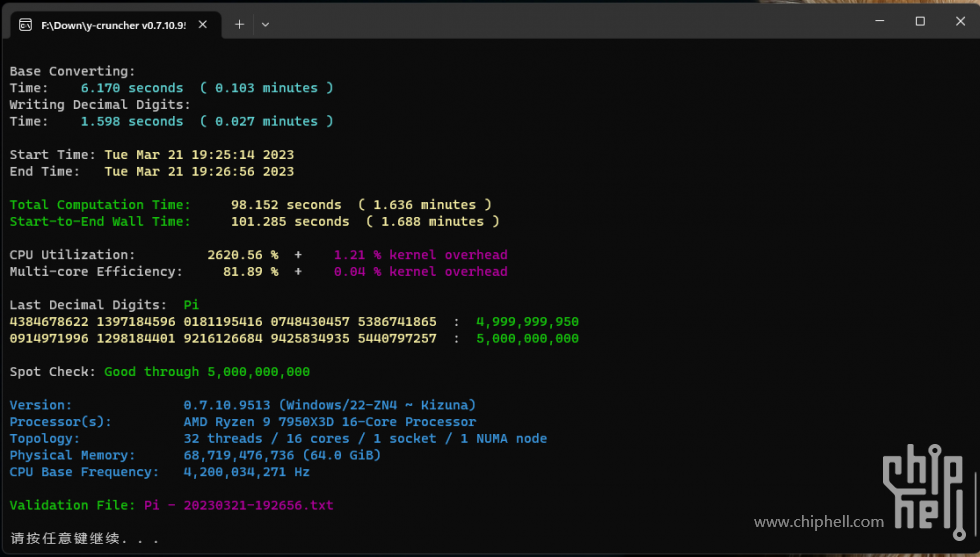The image size is (980, 557).
Task: Open a new terminal tab
Action: tap(239, 24)
